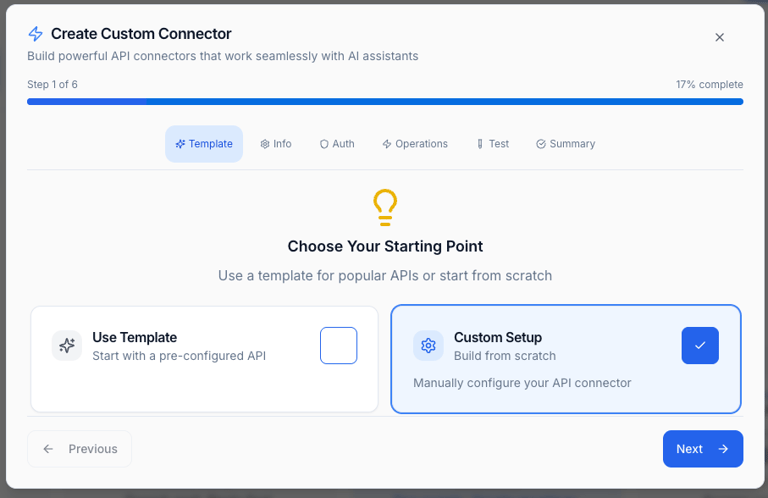Open the Operations step tab
Screen dimensions: 768x498
[x=415, y=144]
